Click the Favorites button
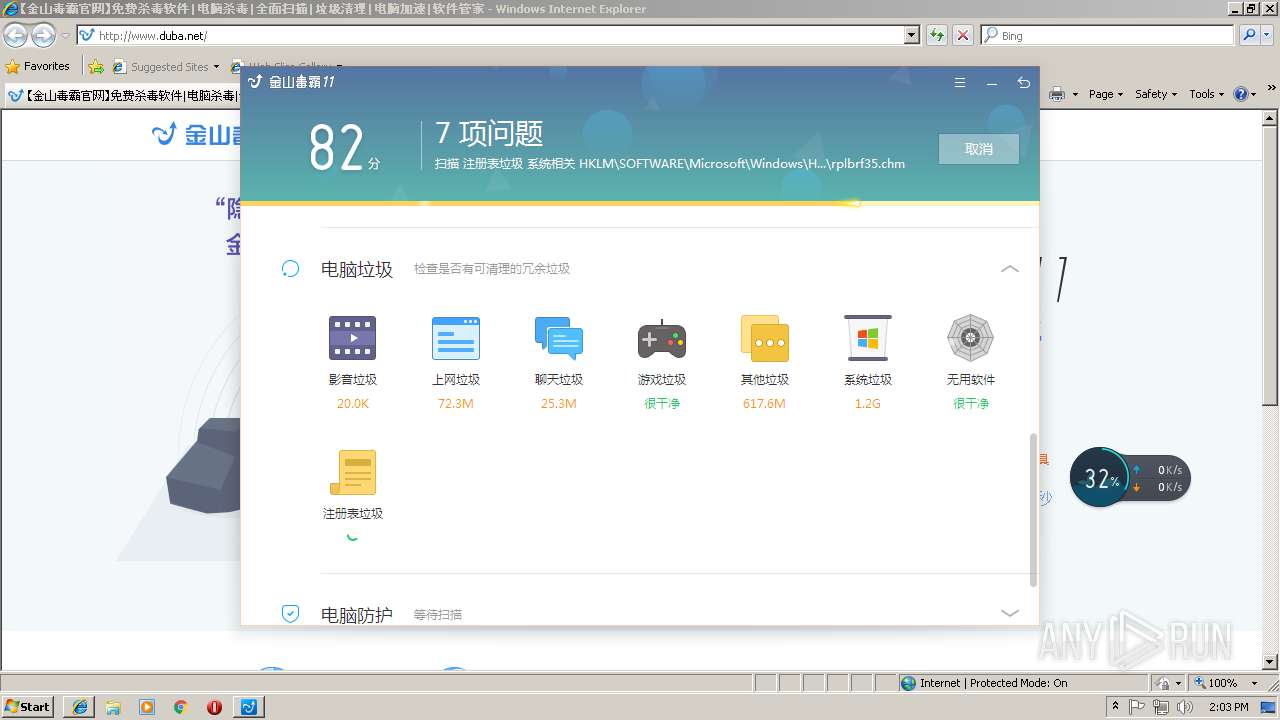Viewport: 1280px width, 720px height. click(x=38, y=66)
